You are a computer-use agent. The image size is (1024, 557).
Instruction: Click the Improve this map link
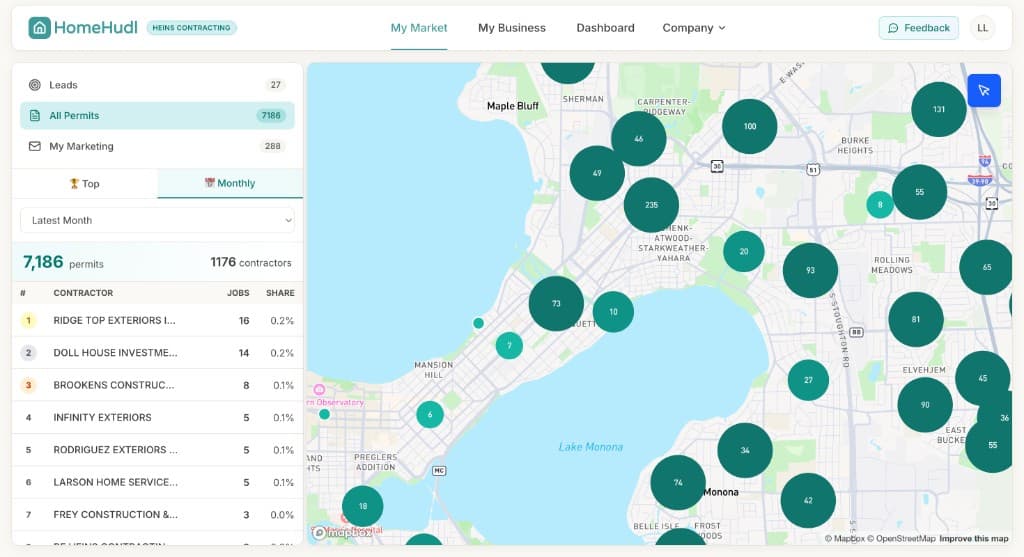pyautogui.click(x=974, y=539)
